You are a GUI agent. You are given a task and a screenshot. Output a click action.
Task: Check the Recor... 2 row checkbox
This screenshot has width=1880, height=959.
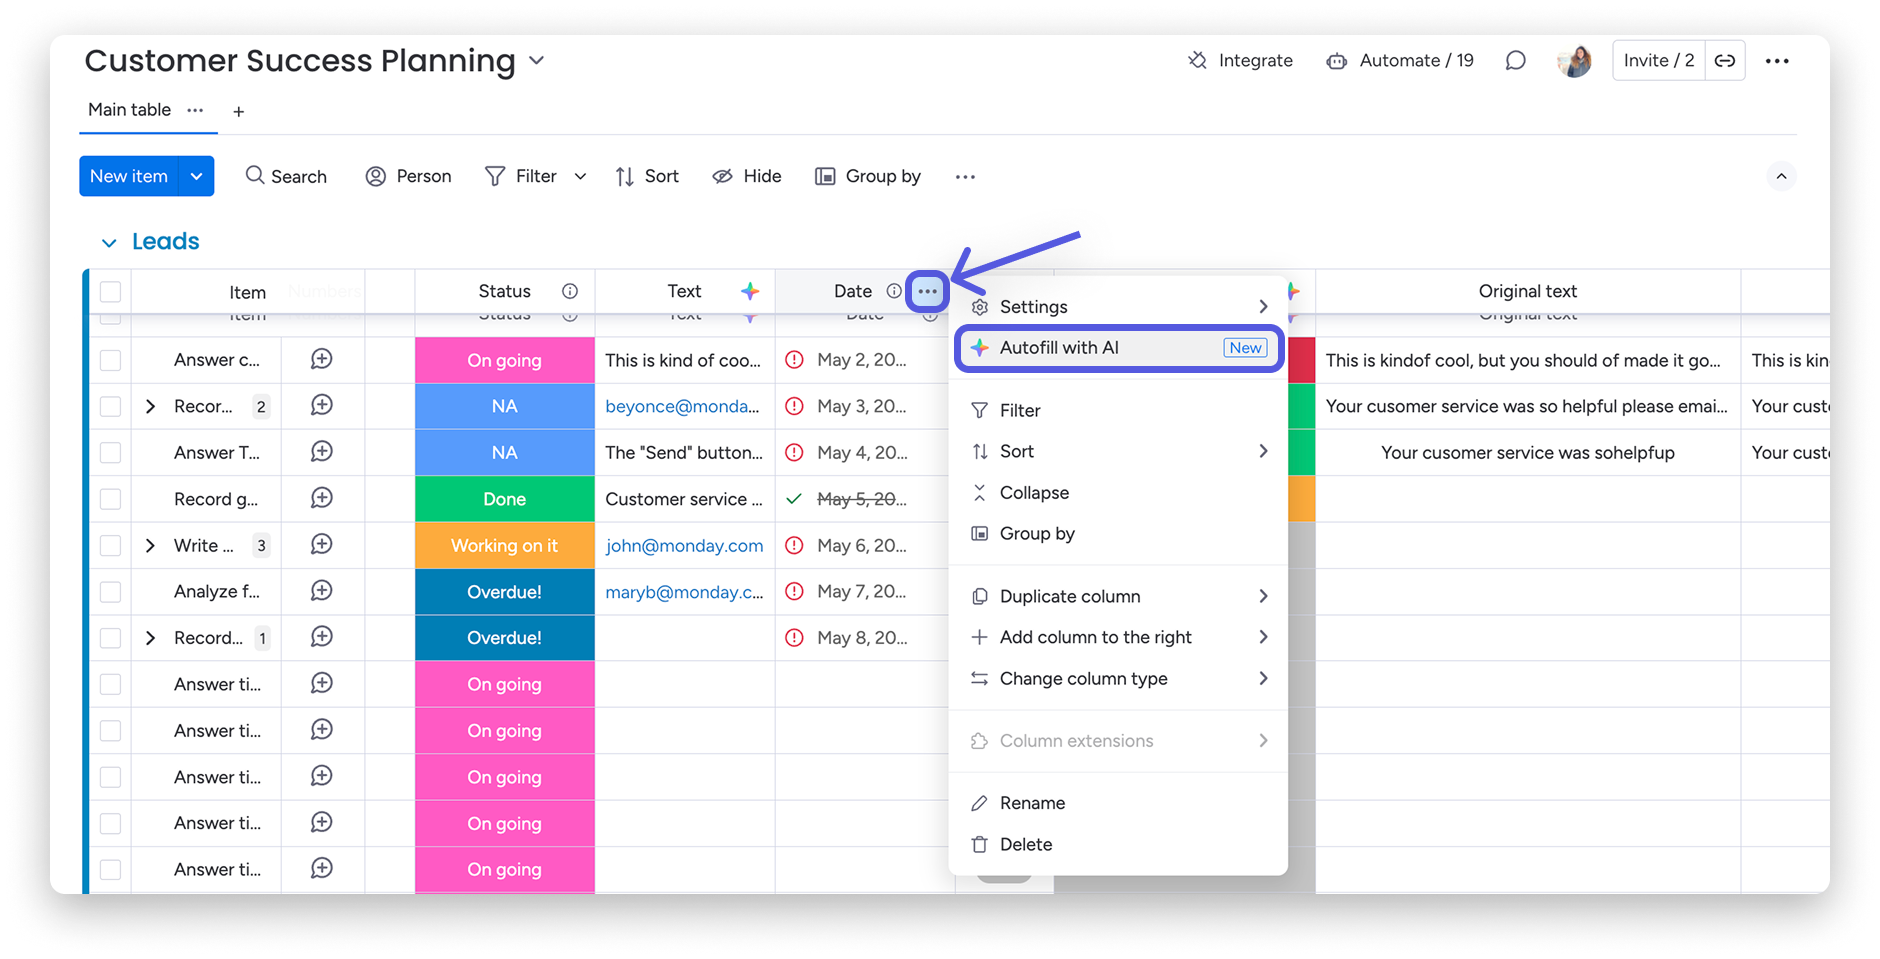coord(111,406)
